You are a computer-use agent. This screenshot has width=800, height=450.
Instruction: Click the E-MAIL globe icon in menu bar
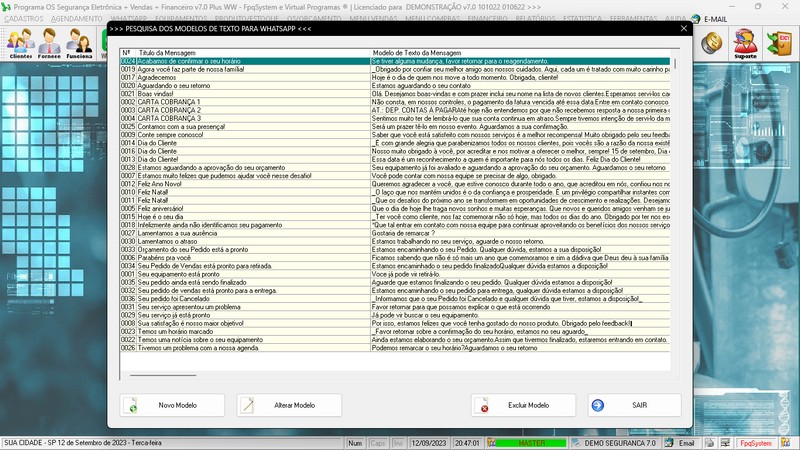tap(696, 19)
